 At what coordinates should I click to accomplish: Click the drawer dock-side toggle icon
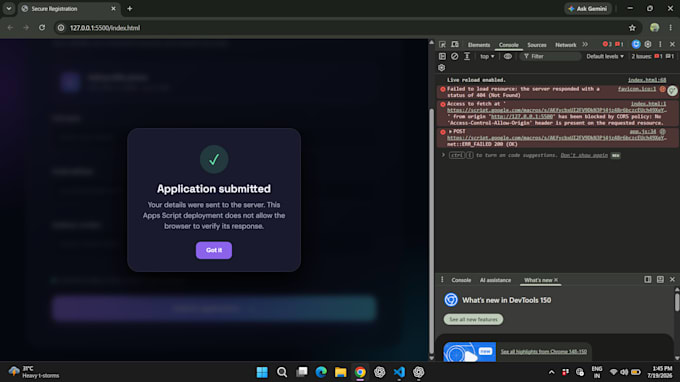pos(647,280)
